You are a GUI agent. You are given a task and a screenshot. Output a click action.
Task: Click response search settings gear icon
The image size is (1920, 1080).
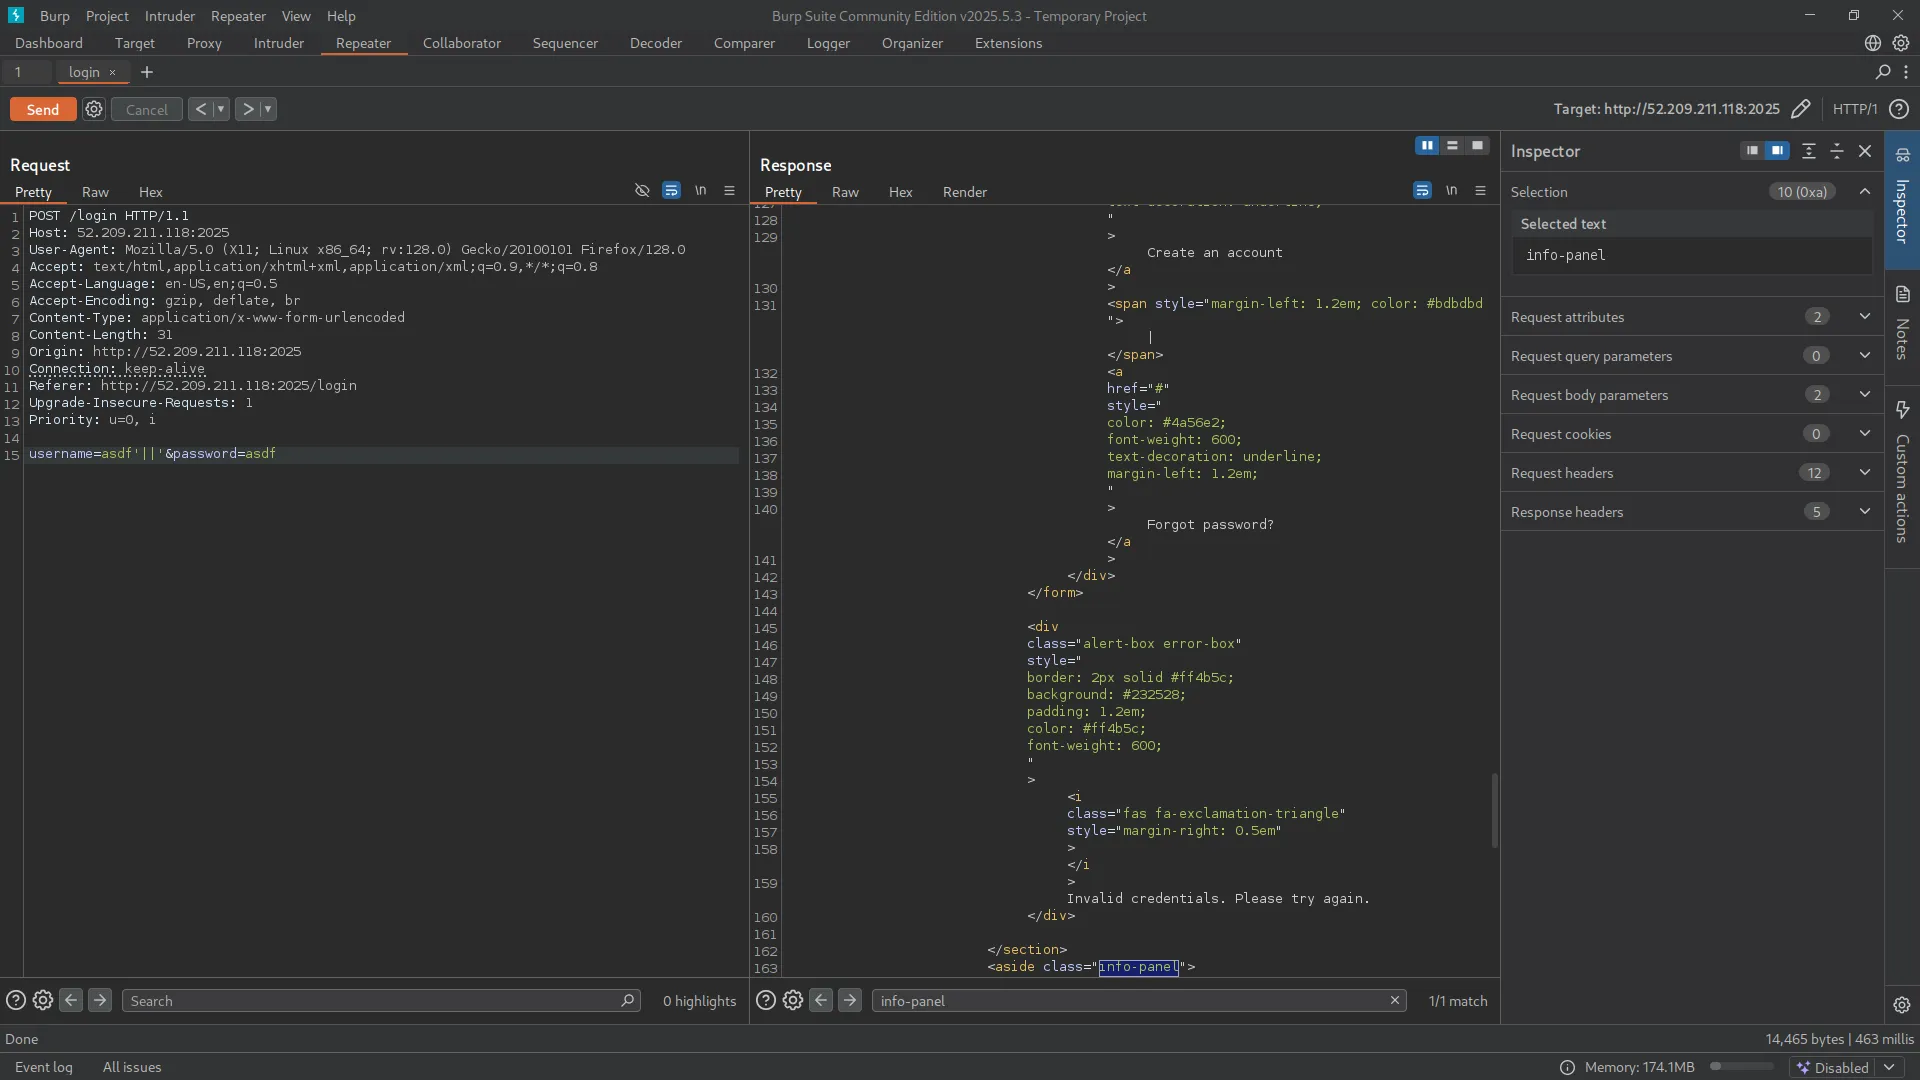tap(793, 1001)
